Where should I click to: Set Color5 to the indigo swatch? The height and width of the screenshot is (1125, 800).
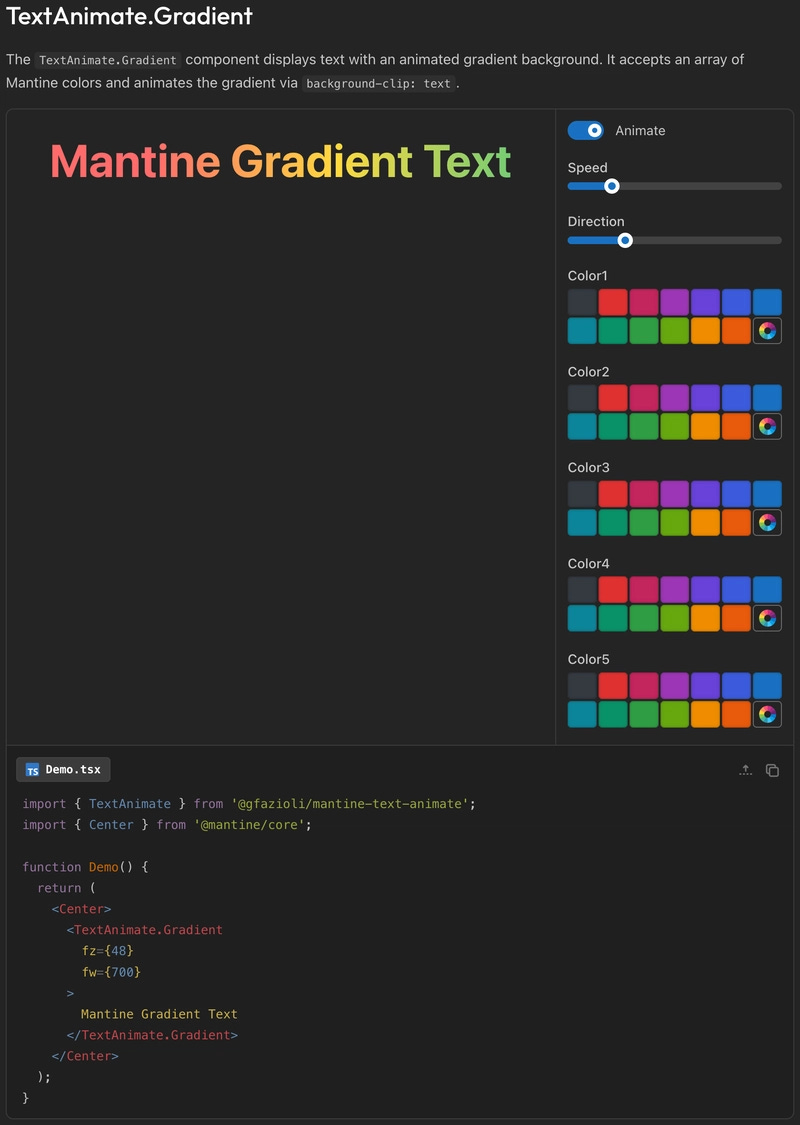coord(736,685)
